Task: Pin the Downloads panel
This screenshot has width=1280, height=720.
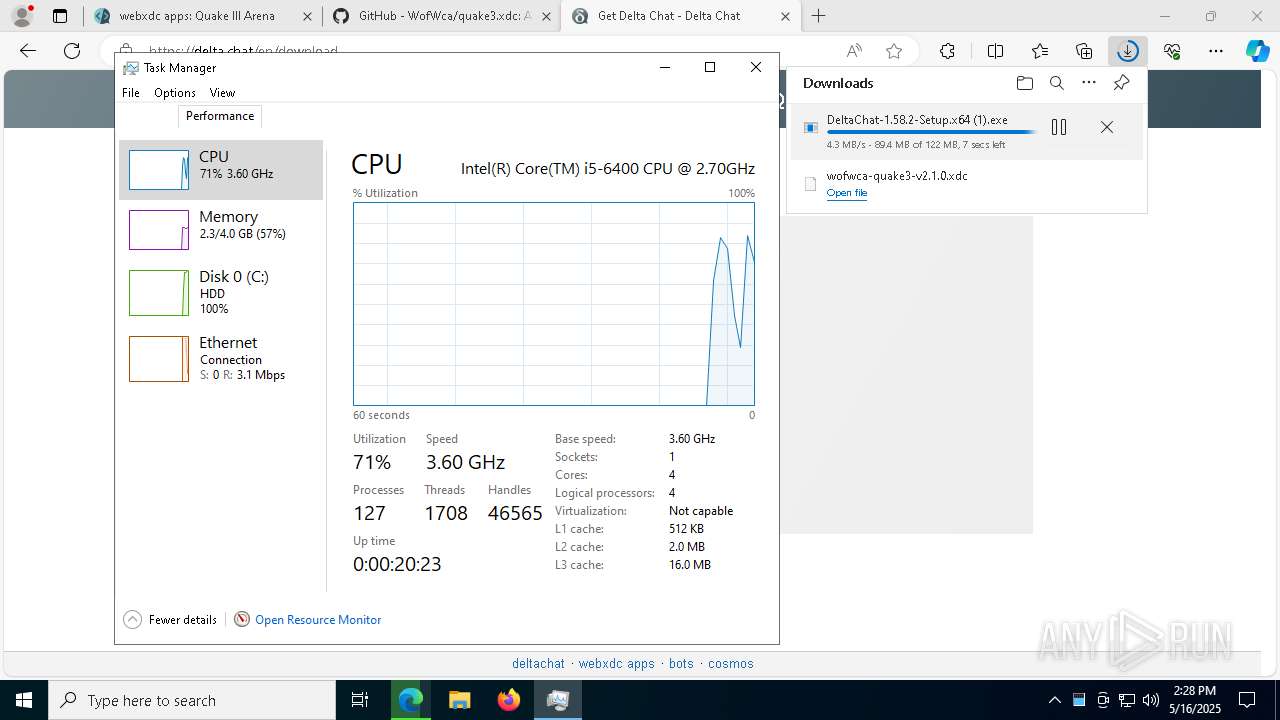Action: pos(1122,83)
